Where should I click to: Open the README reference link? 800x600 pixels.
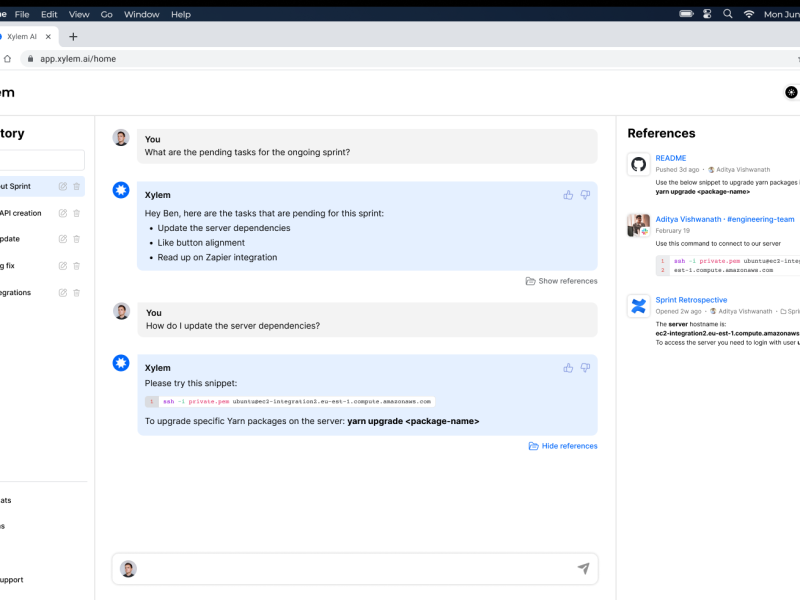[x=670, y=158]
